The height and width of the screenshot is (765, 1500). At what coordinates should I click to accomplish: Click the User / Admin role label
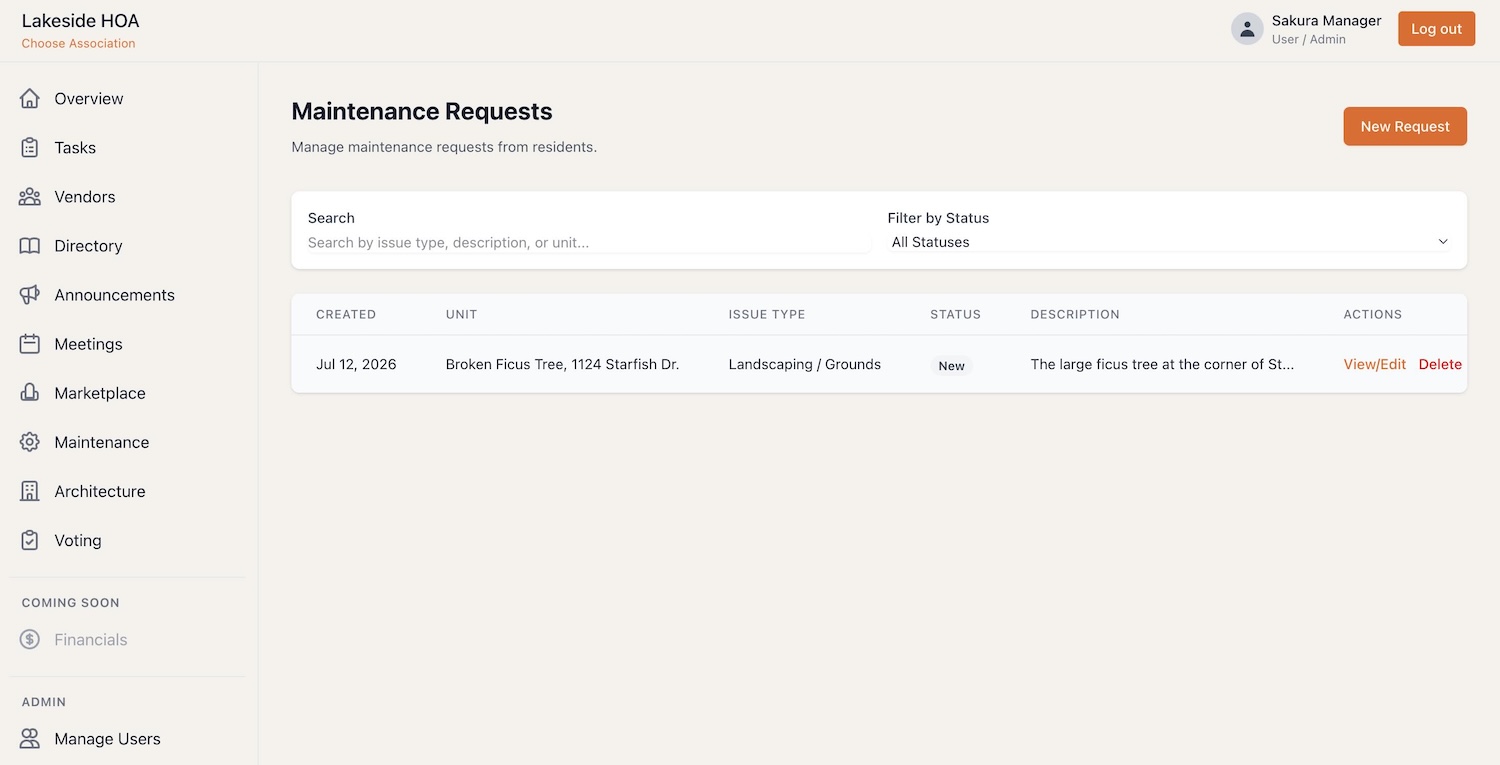(x=1308, y=39)
